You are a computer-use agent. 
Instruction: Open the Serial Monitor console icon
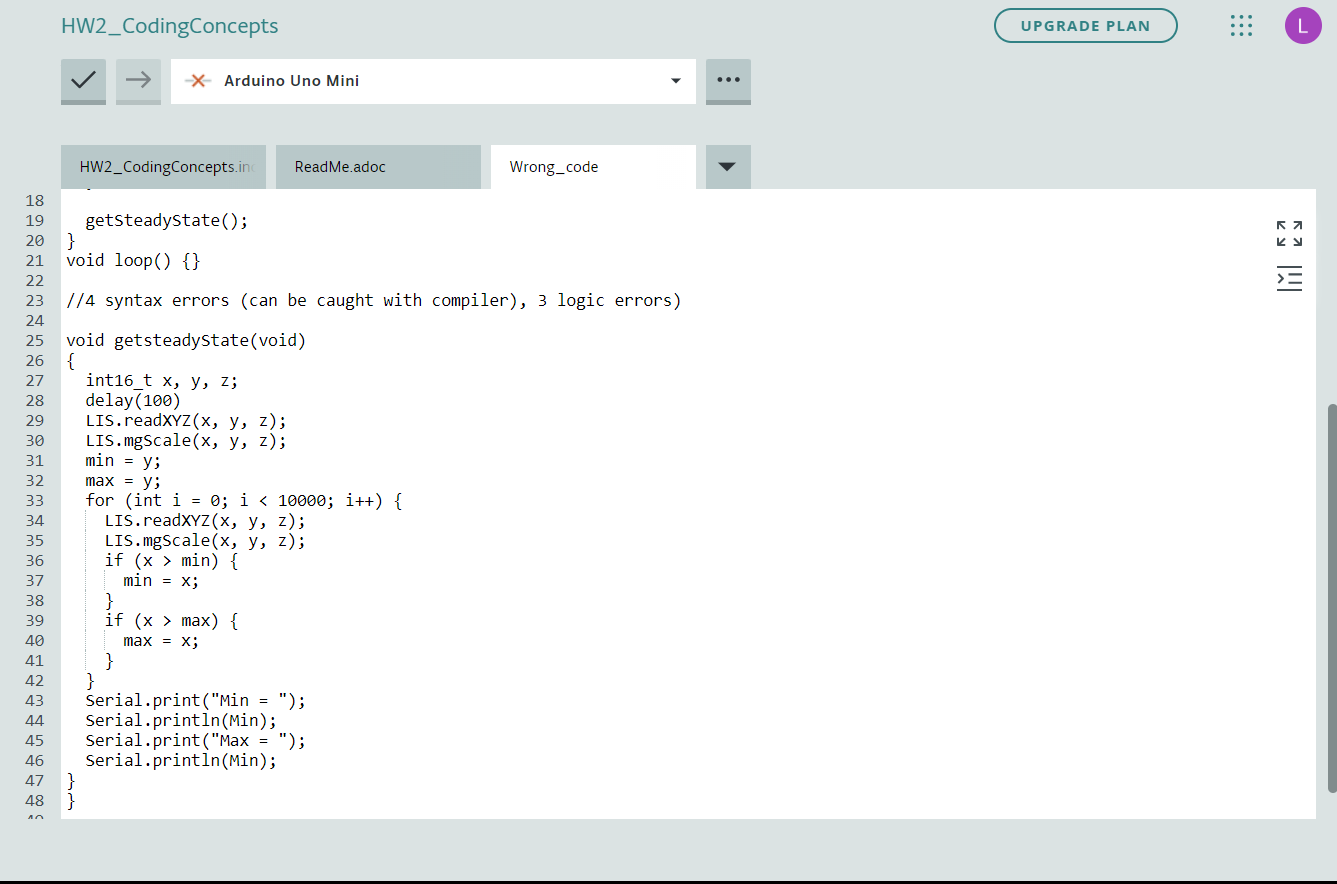[1289, 278]
